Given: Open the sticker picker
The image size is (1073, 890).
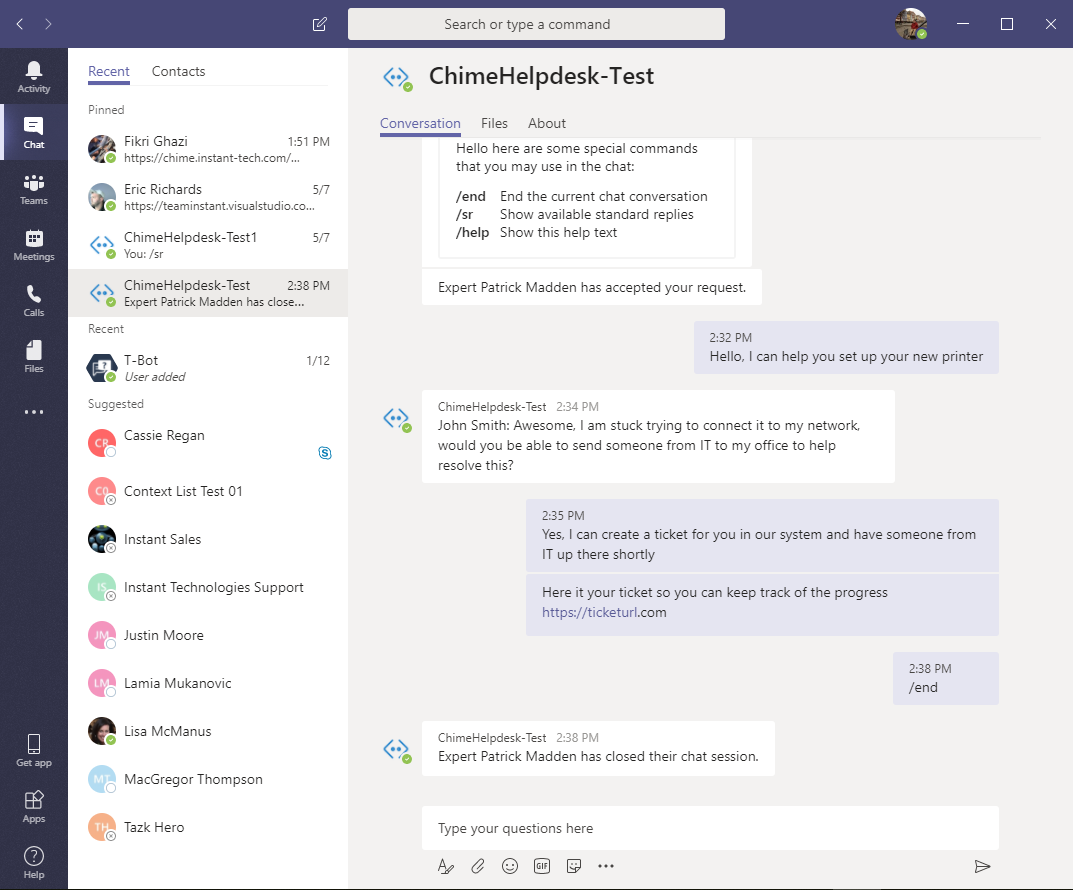Looking at the screenshot, I should point(574,866).
